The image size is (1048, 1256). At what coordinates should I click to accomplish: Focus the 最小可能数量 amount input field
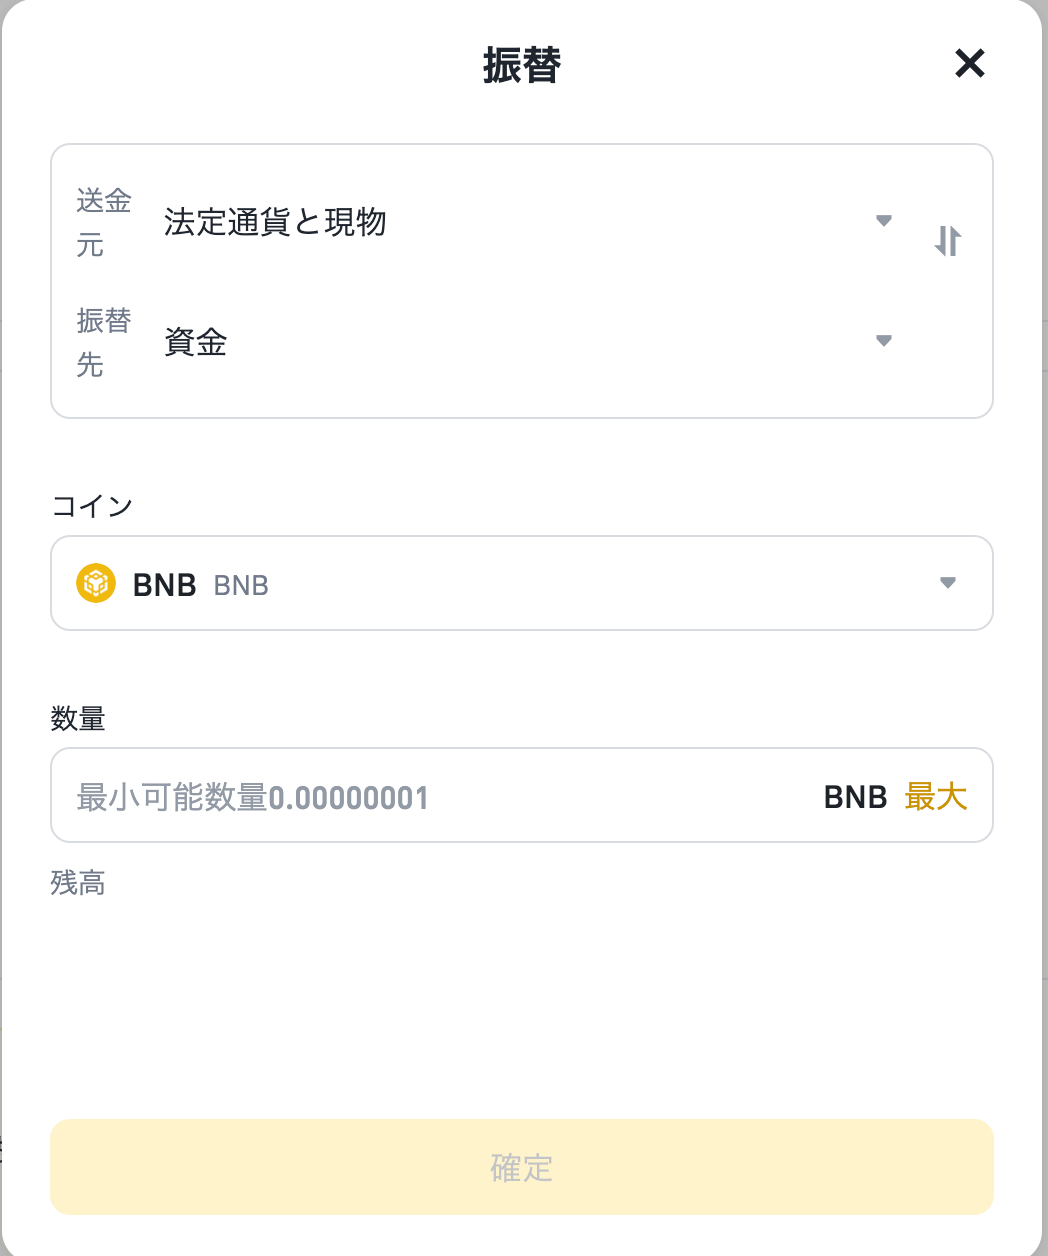tap(440, 797)
